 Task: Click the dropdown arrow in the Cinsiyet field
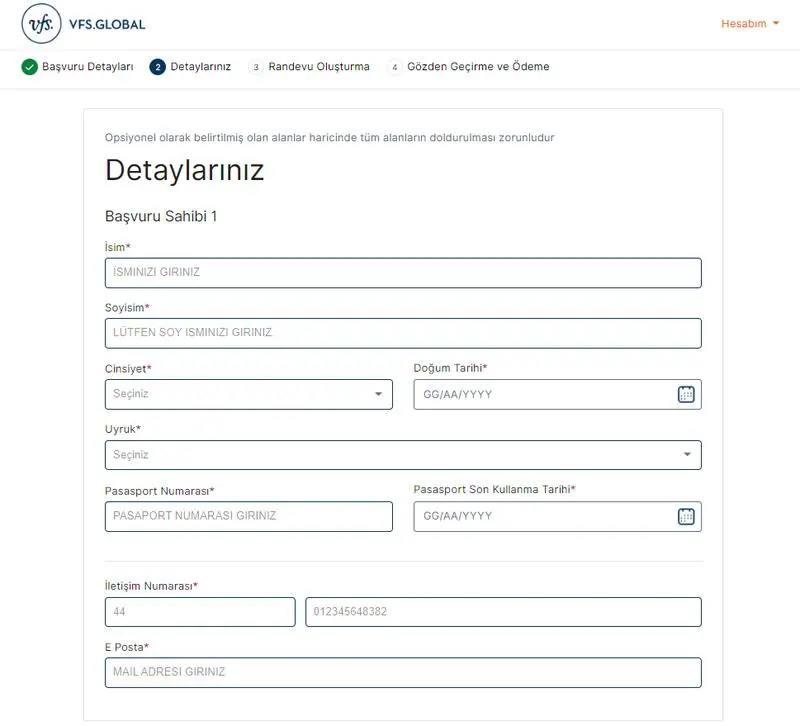(380, 394)
